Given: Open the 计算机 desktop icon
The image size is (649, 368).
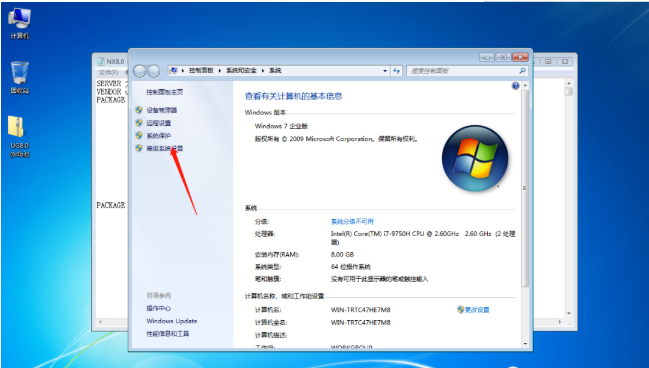Looking at the screenshot, I should (19, 23).
